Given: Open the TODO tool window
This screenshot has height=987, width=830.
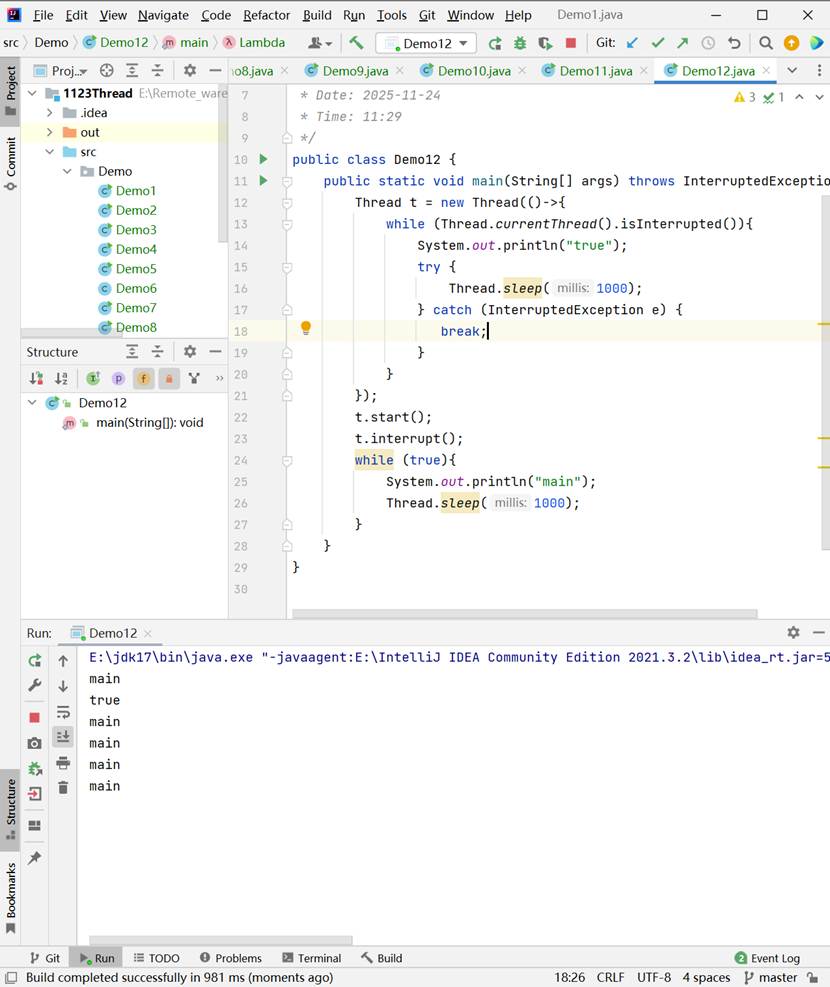Looking at the screenshot, I should click(157, 958).
